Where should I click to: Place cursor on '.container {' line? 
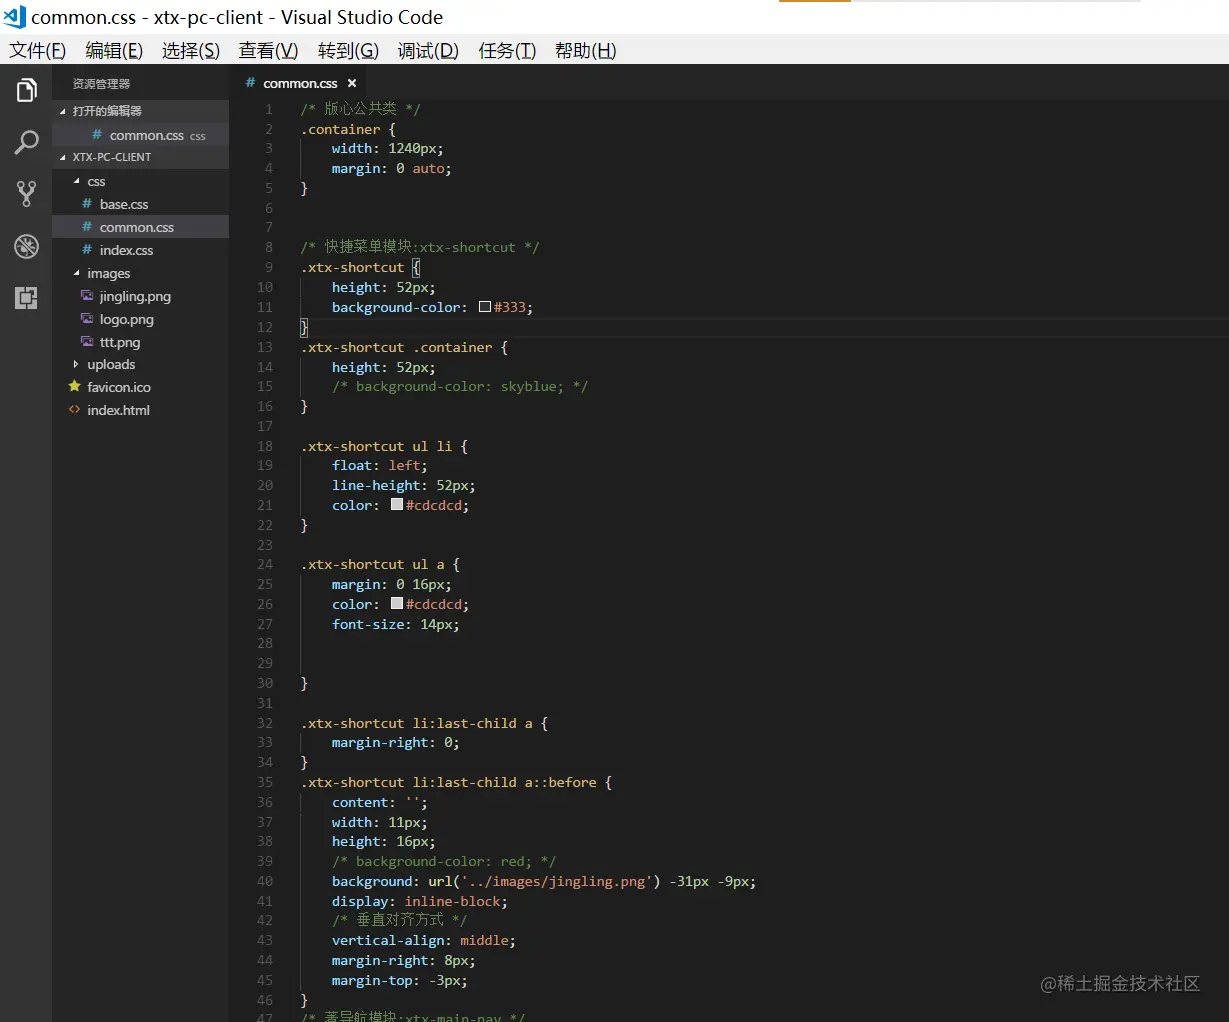coord(348,129)
